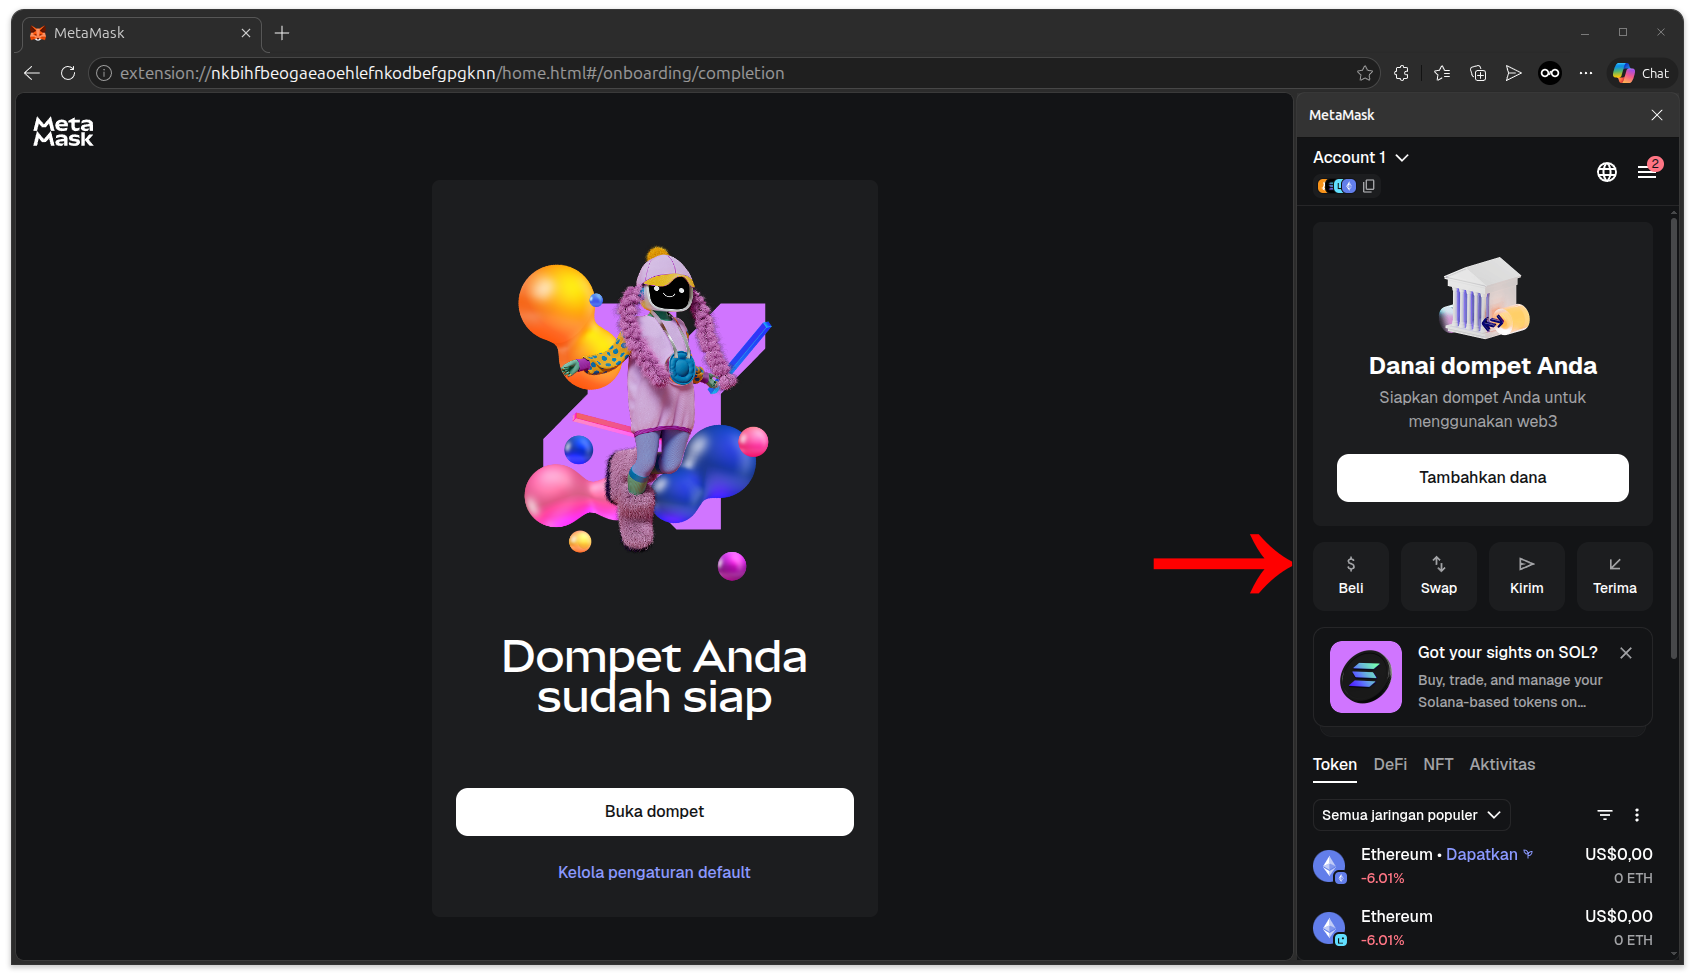Open 'Kelola pengaturan default' link
The height and width of the screenshot is (979, 1695).
point(654,871)
